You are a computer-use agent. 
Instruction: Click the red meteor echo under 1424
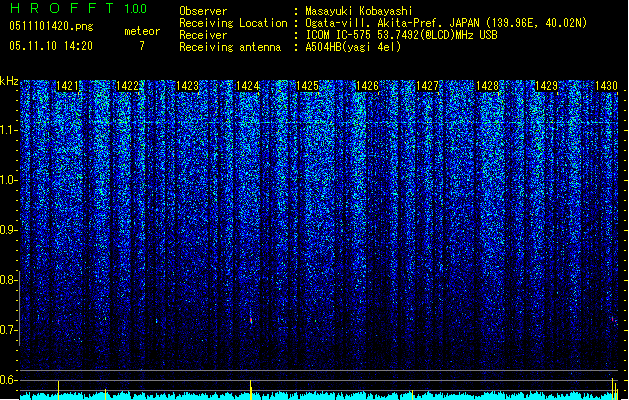[251, 320]
